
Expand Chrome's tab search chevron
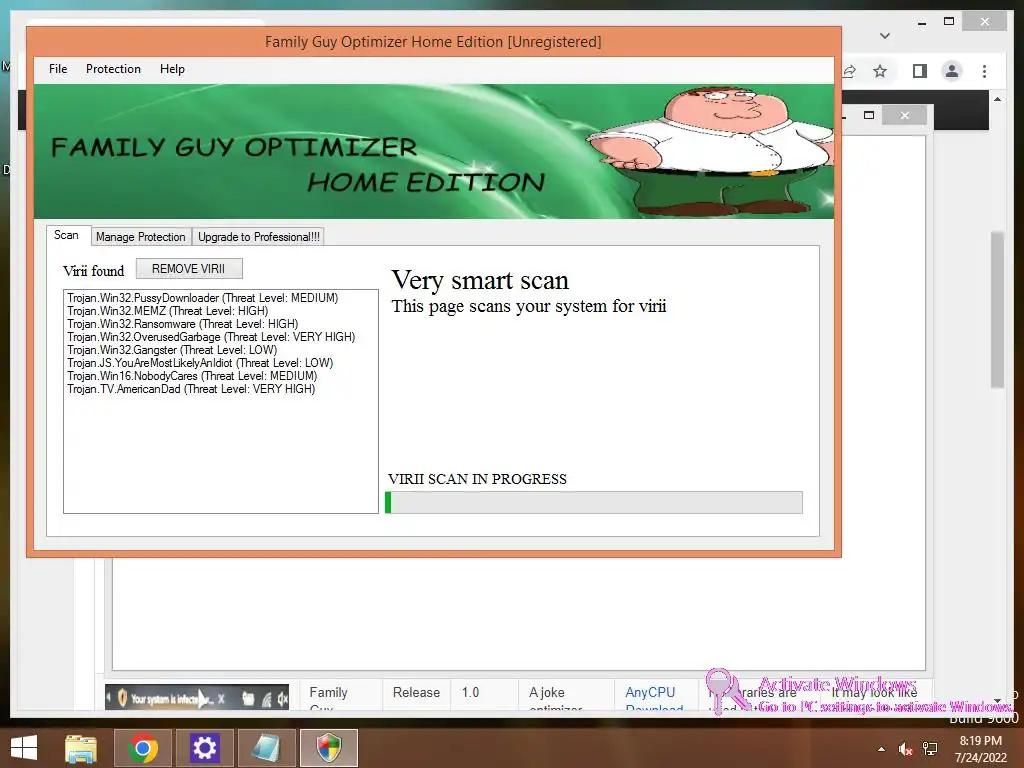[885, 35]
